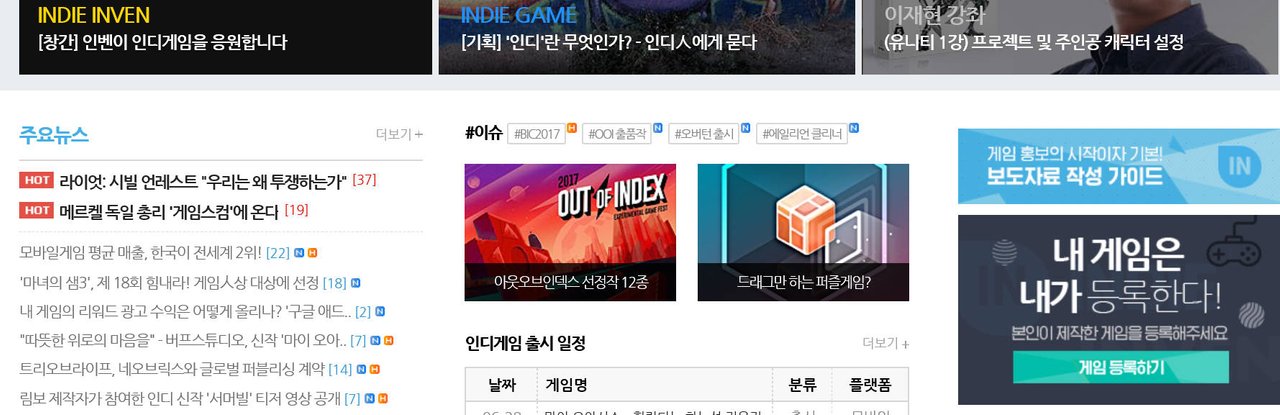
Task: Select the #BIC2017 issue tag
Action: coord(536,134)
